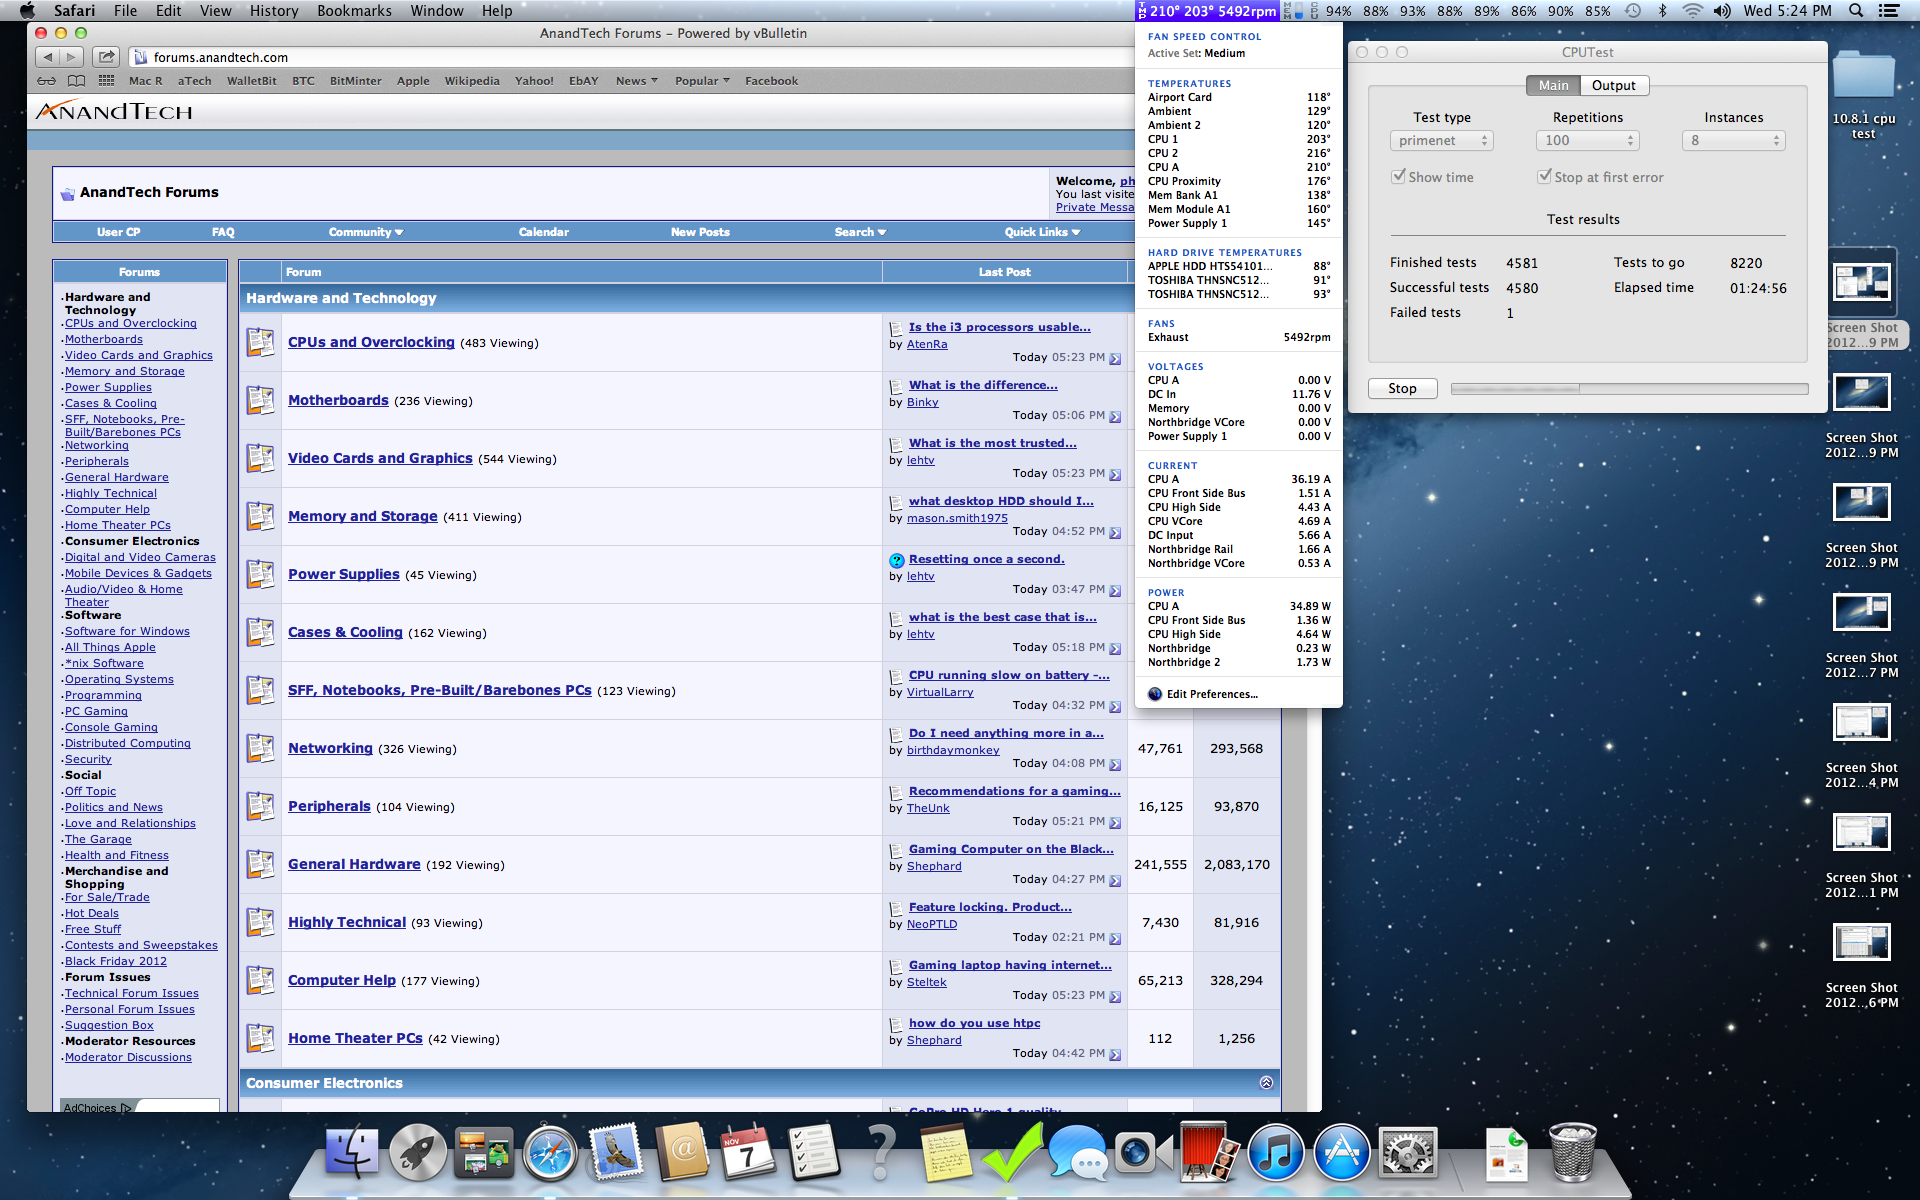Click CPUTest progress bar
Screen dimensions: 1920x1200
(1629, 389)
